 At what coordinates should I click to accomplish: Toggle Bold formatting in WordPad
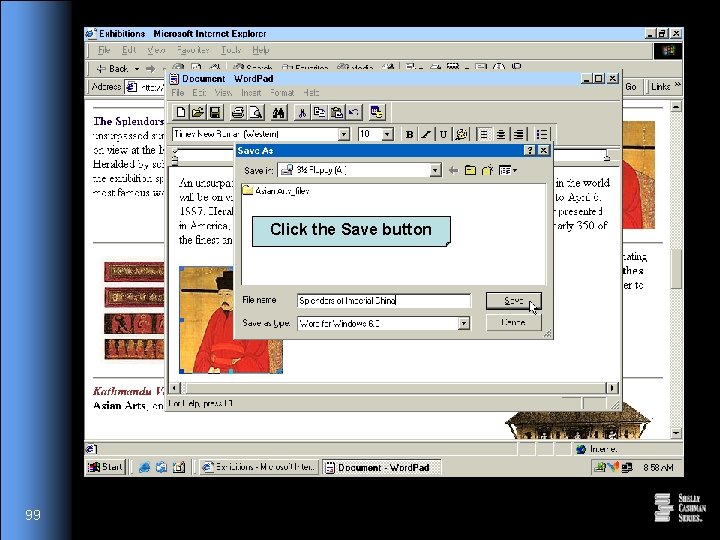coord(409,134)
